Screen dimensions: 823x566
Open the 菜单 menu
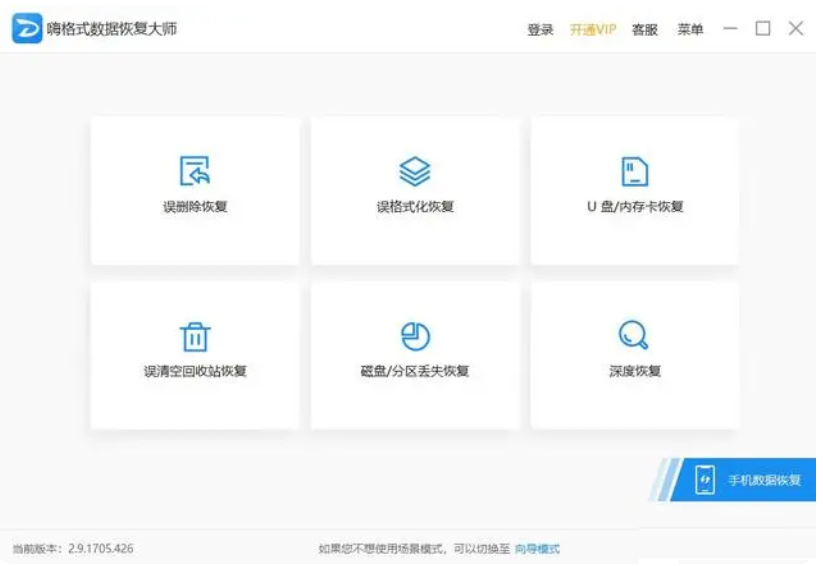coord(690,30)
